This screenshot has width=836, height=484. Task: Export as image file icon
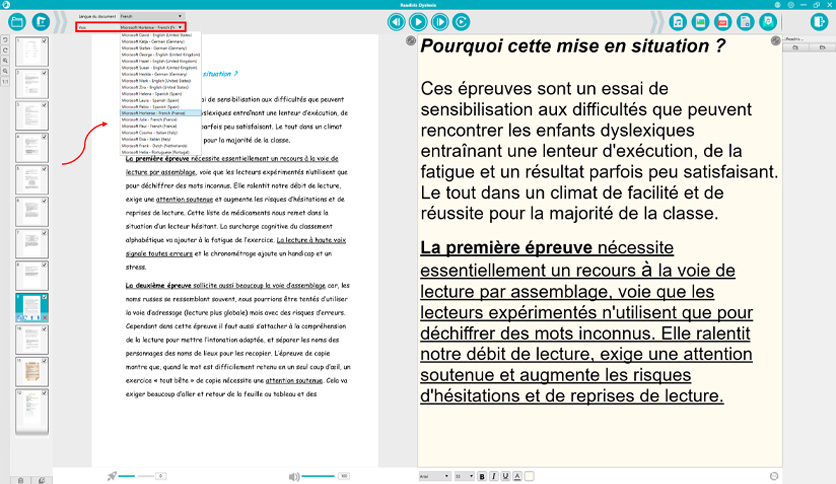tap(700, 22)
